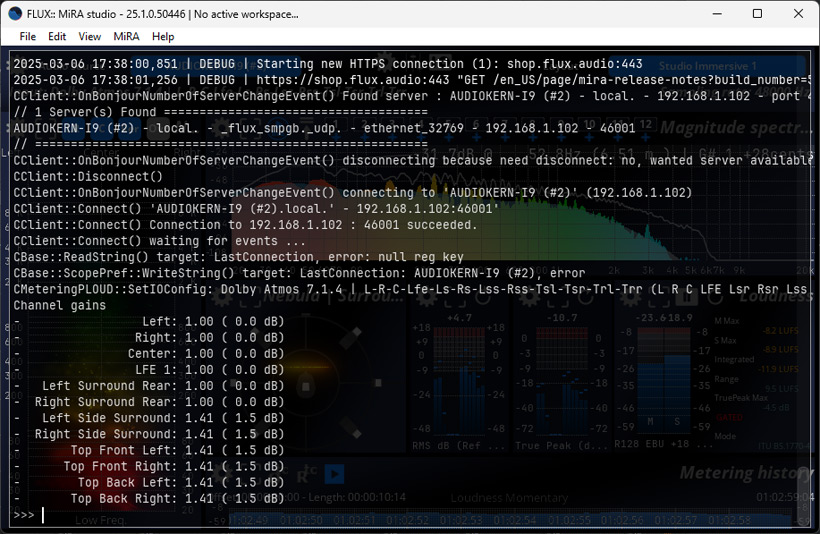Select the 'Connection to 192.168.1.102 : 46001 succeeded' line

tap(245, 225)
